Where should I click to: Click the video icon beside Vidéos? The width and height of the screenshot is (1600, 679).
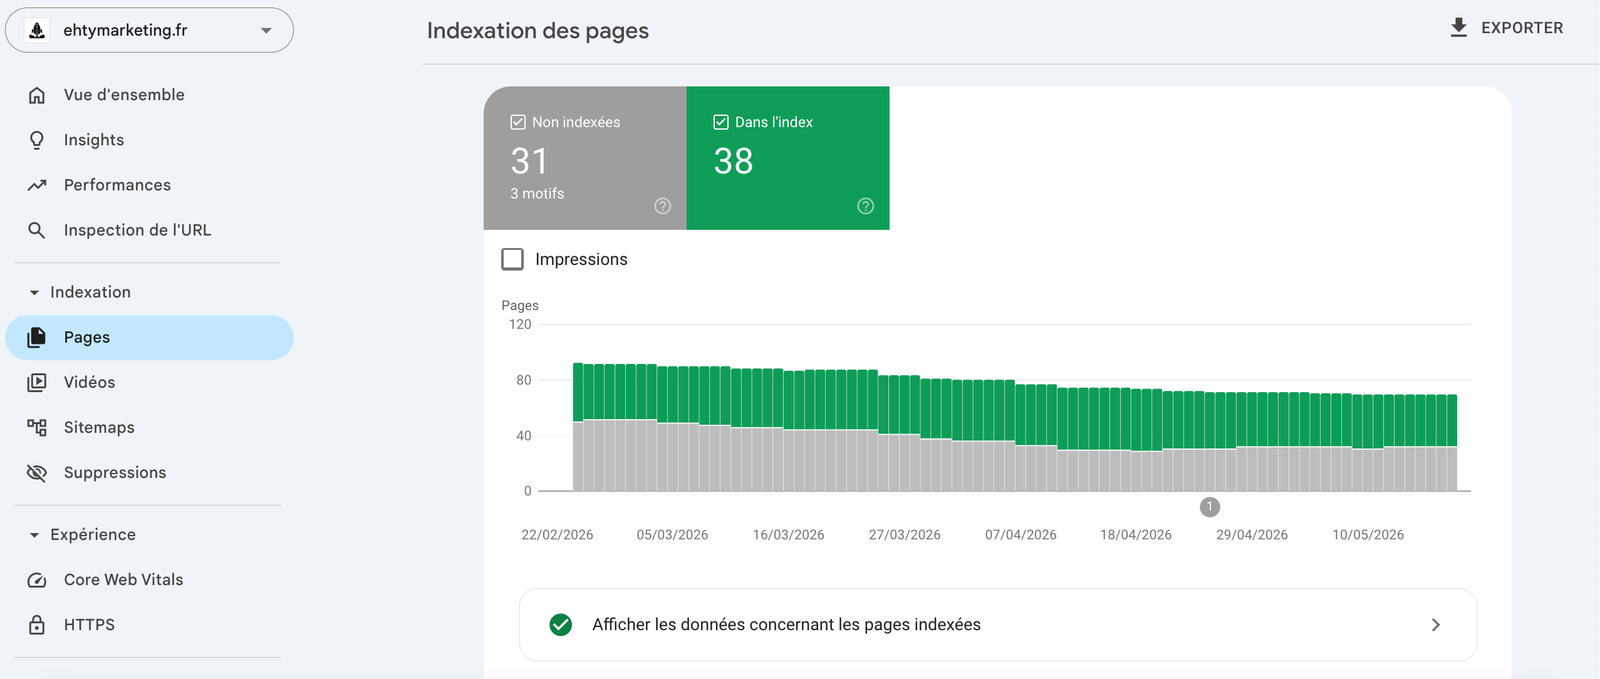(37, 382)
